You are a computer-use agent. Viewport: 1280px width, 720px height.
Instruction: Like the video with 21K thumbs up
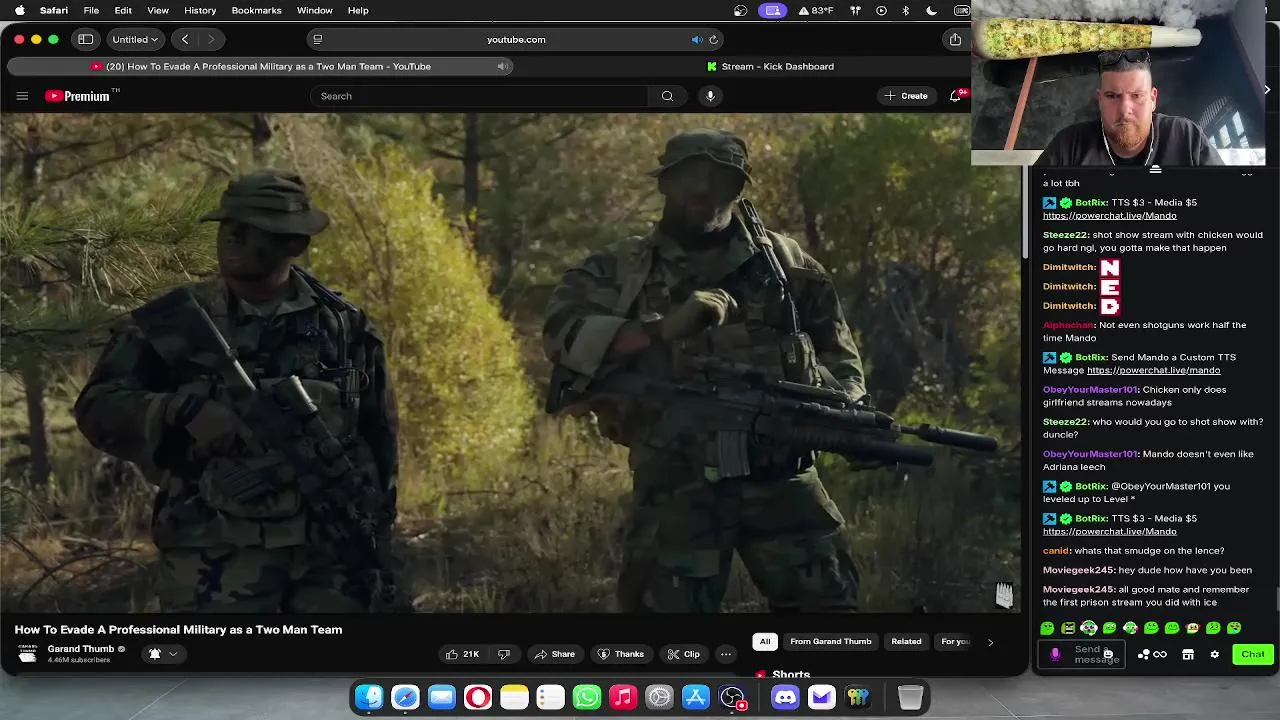pos(462,654)
